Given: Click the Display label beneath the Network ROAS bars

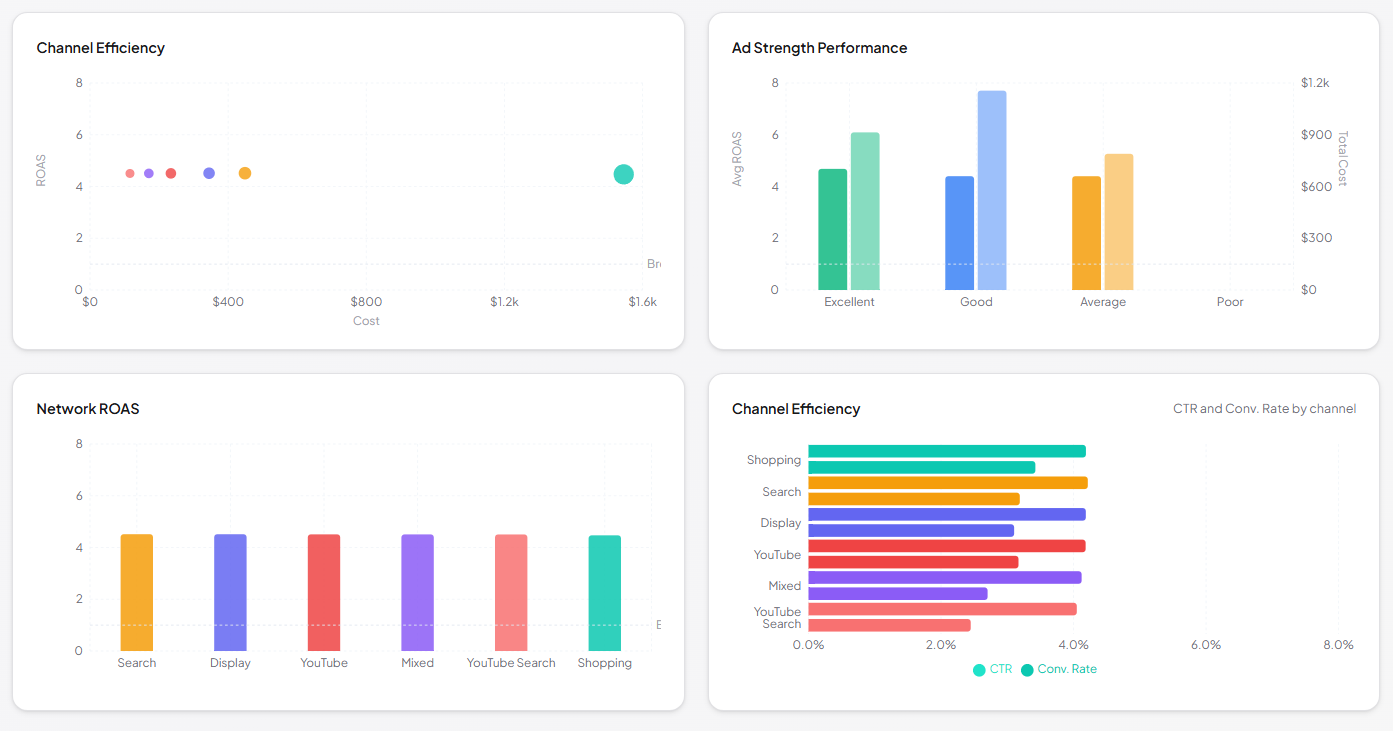Looking at the screenshot, I should coord(230,663).
